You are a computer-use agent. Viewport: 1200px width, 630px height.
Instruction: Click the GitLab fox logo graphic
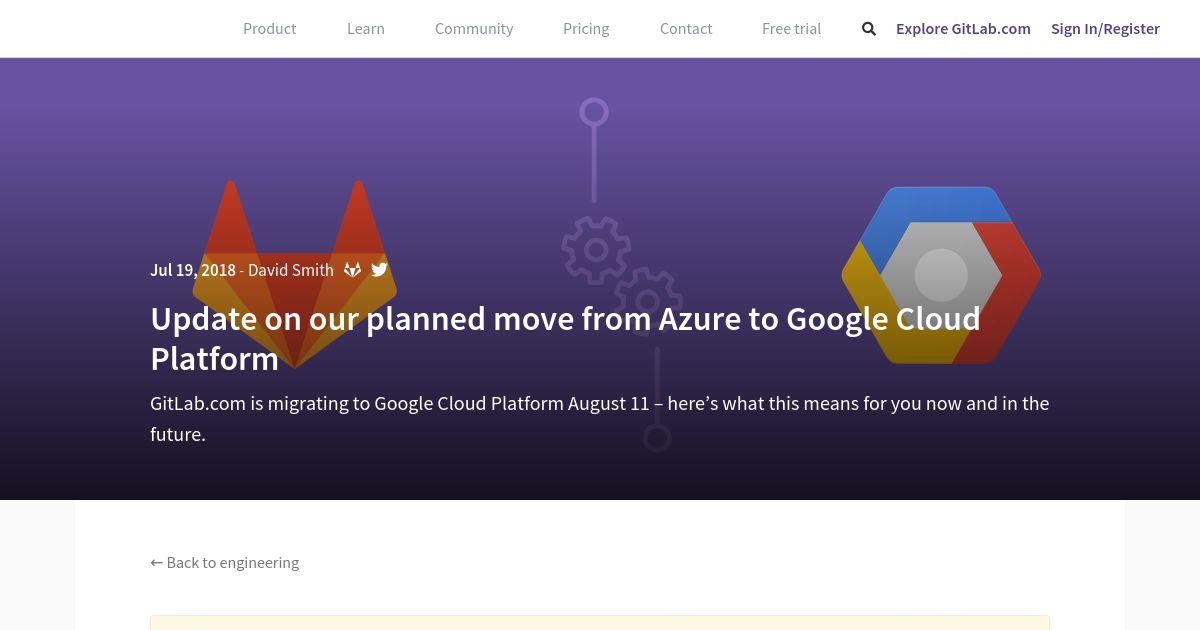click(295, 274)
